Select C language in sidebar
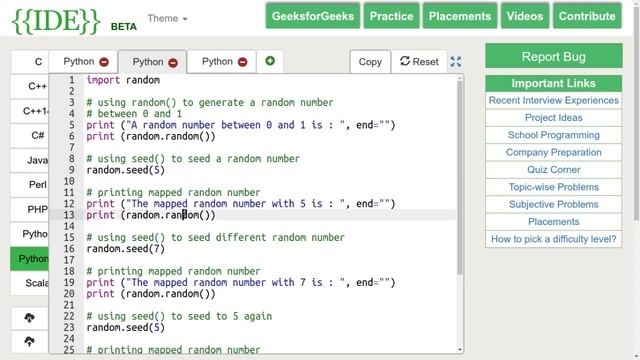The height and width of the screenshot is (360, 640). point(30,62)
